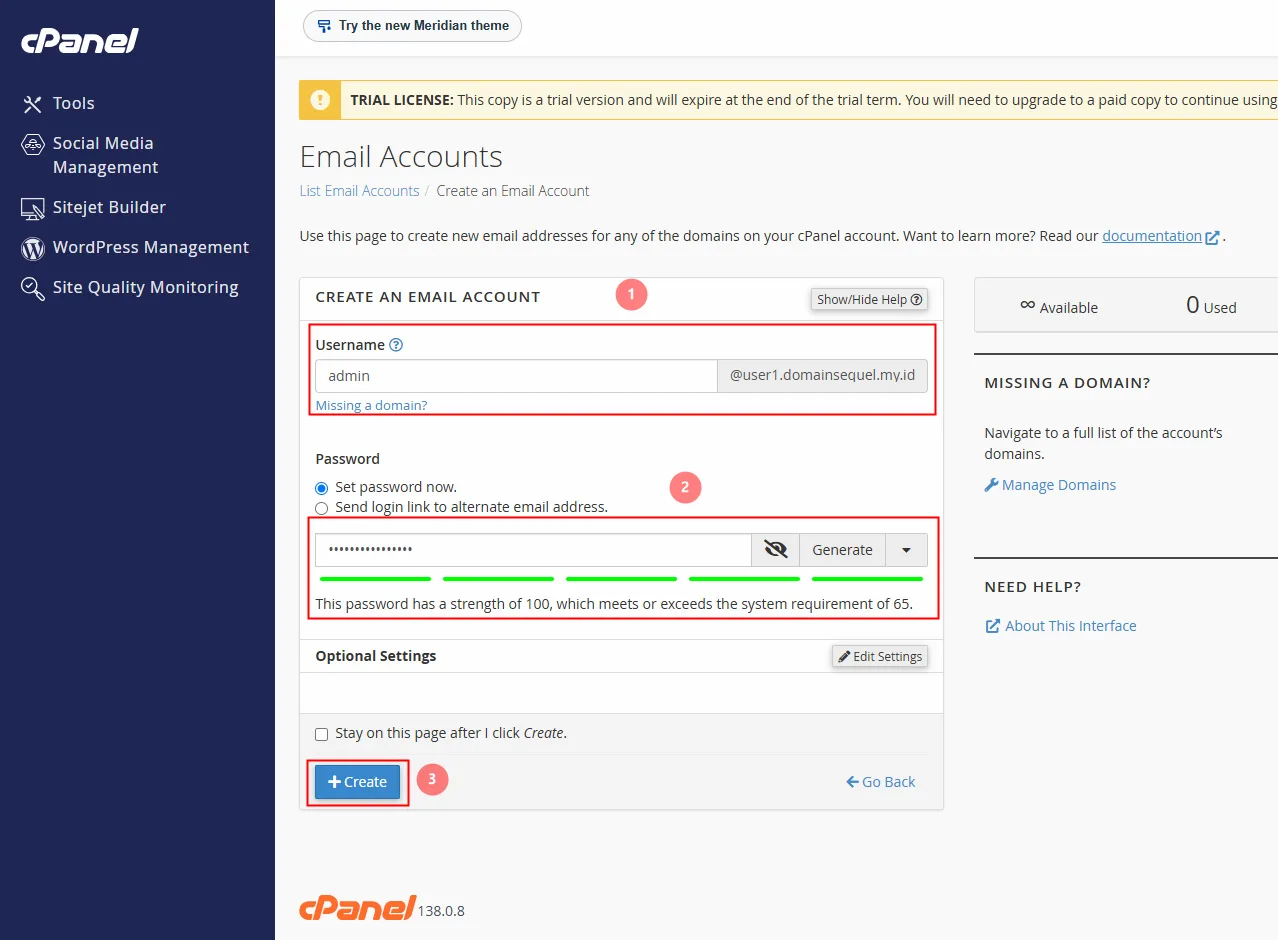The height and width of the screenshot is (940, 1278).
Task: Open the Generate password dropdown arrow
Action: tap(907, 550)
